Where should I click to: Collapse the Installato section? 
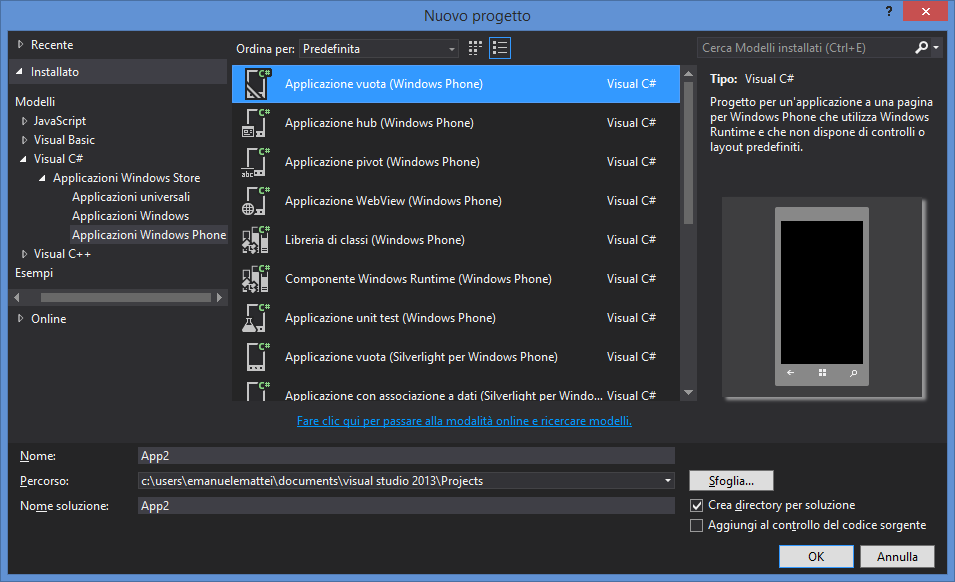point(19,72)
